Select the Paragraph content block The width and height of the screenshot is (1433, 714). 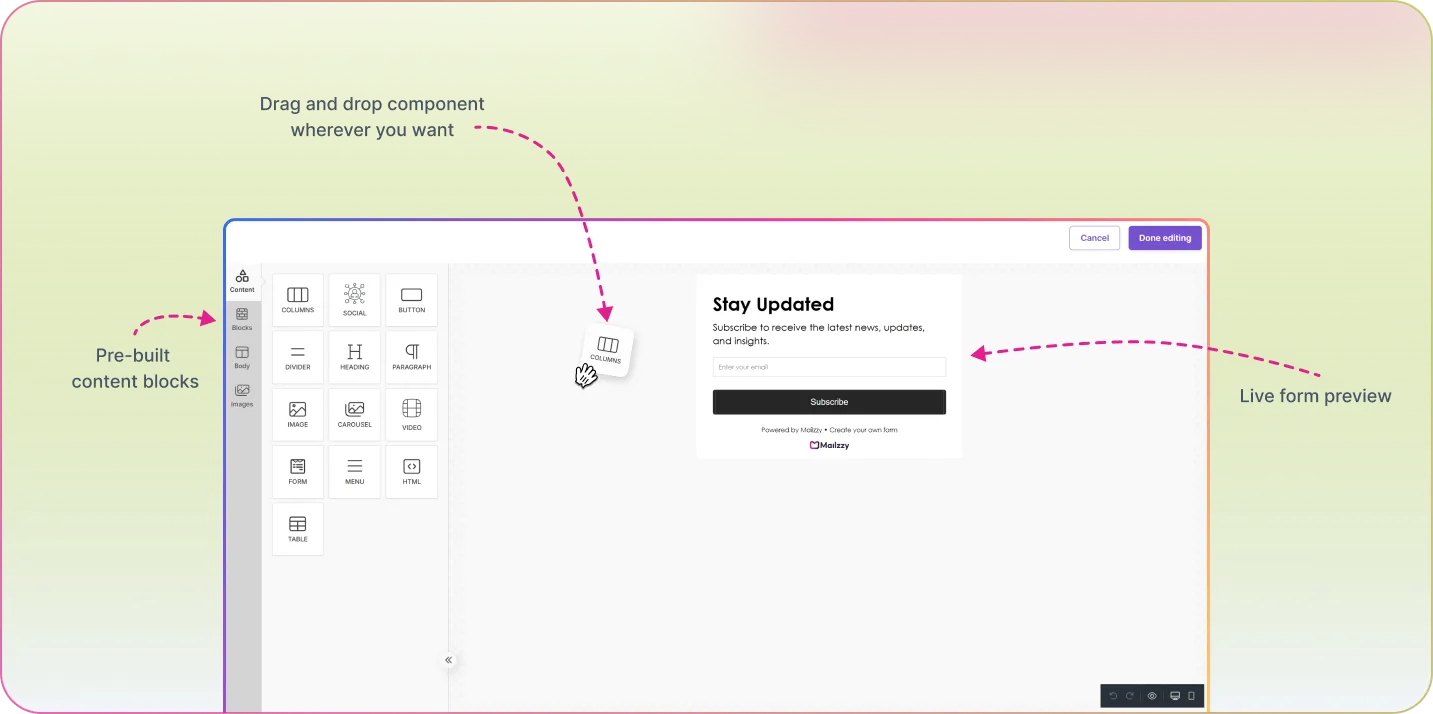(412, 357)
